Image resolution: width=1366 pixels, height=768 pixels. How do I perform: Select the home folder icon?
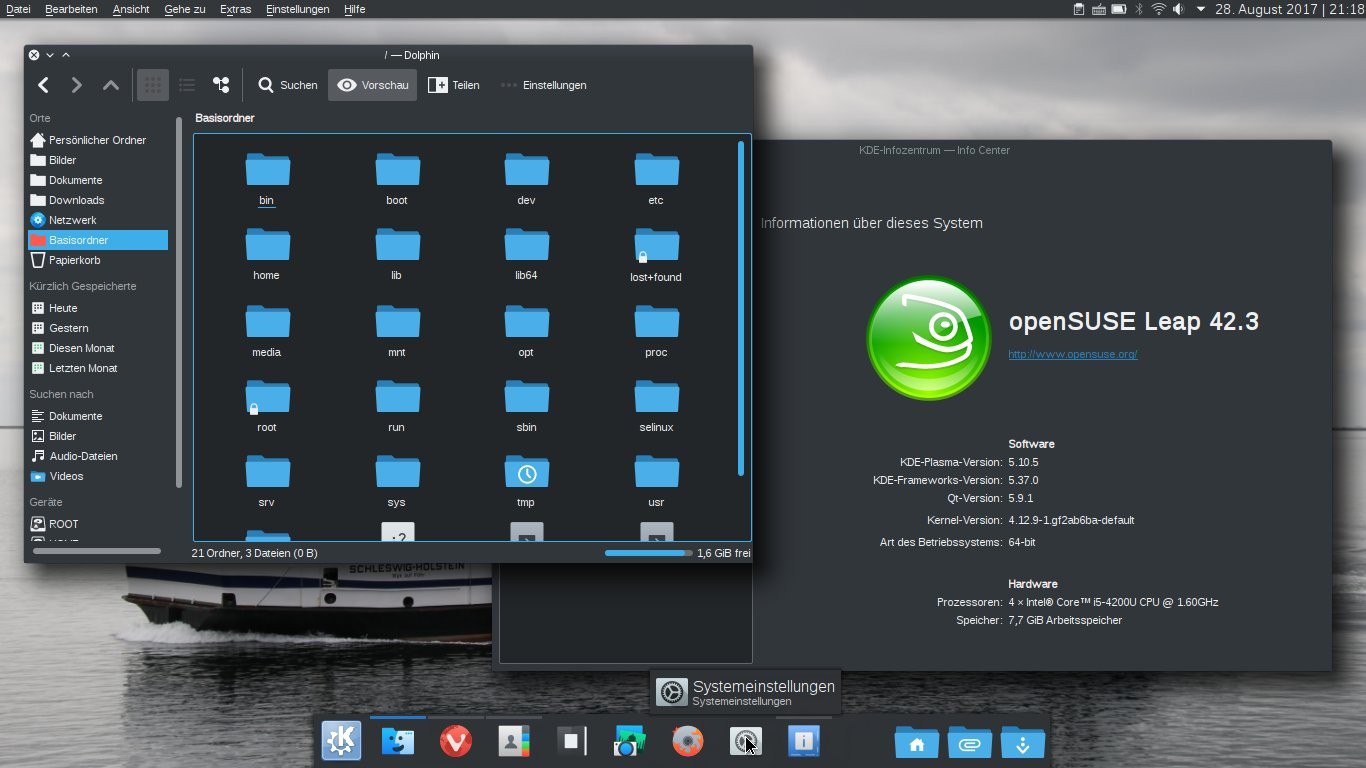[267, 244]
